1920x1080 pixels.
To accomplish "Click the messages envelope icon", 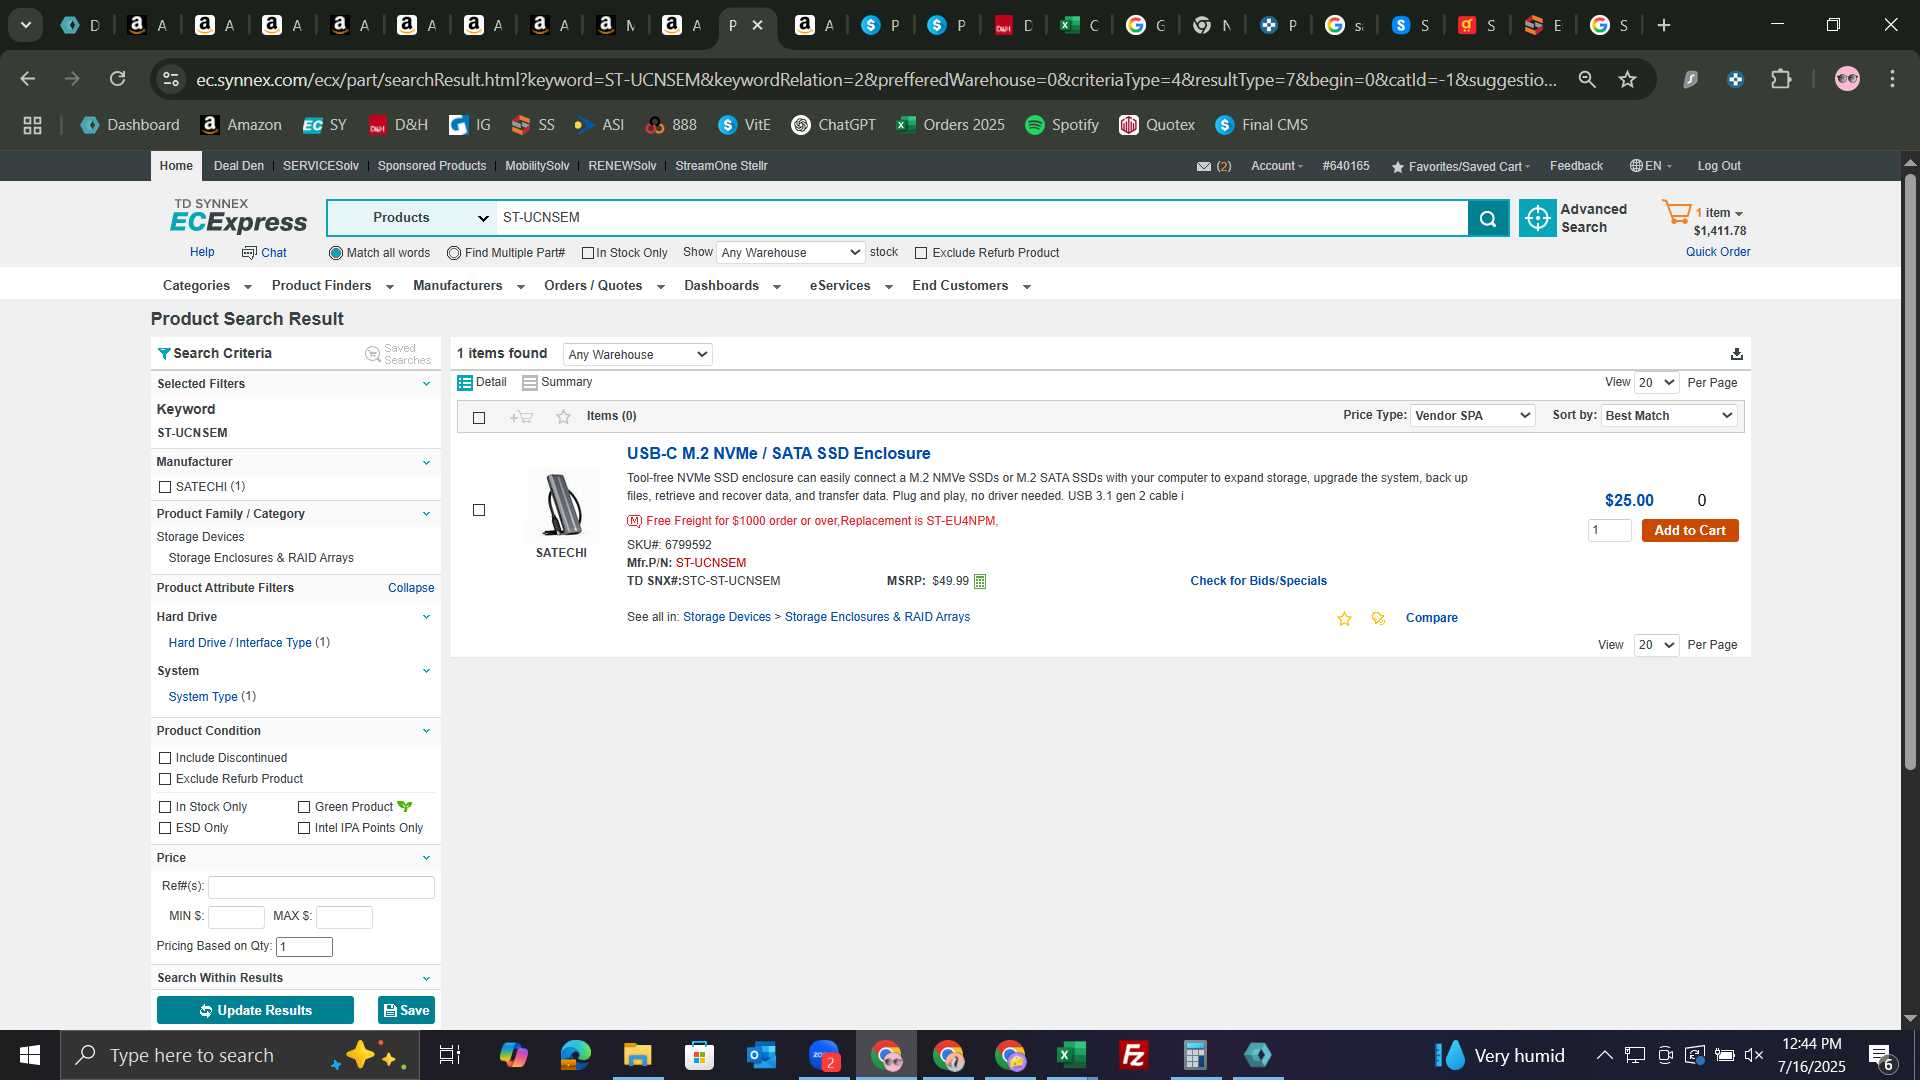I will [1204, 167].
